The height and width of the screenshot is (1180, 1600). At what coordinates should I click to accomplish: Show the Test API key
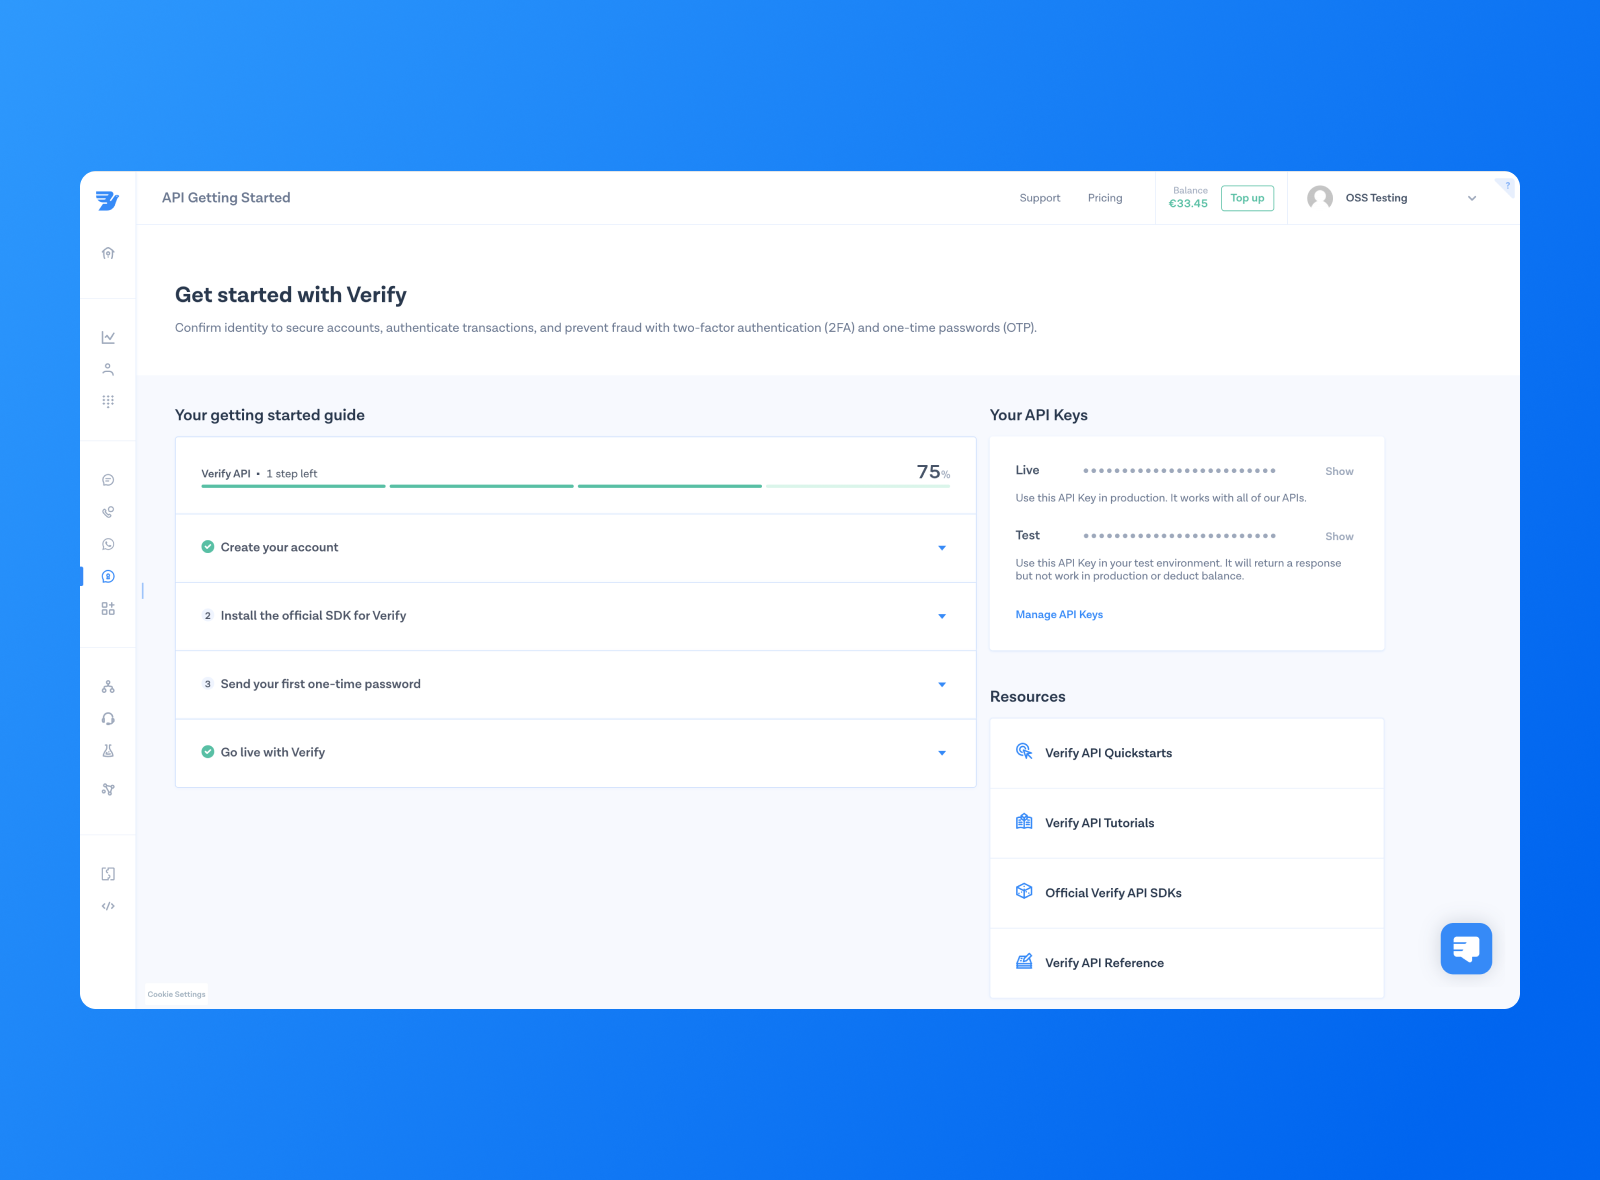(x=1339, y=536)
